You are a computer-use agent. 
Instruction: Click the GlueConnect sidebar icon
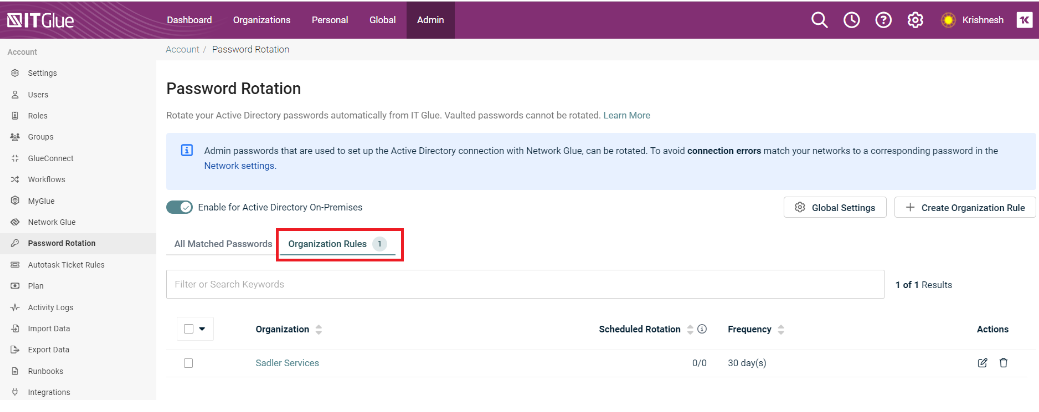point(15,158)
